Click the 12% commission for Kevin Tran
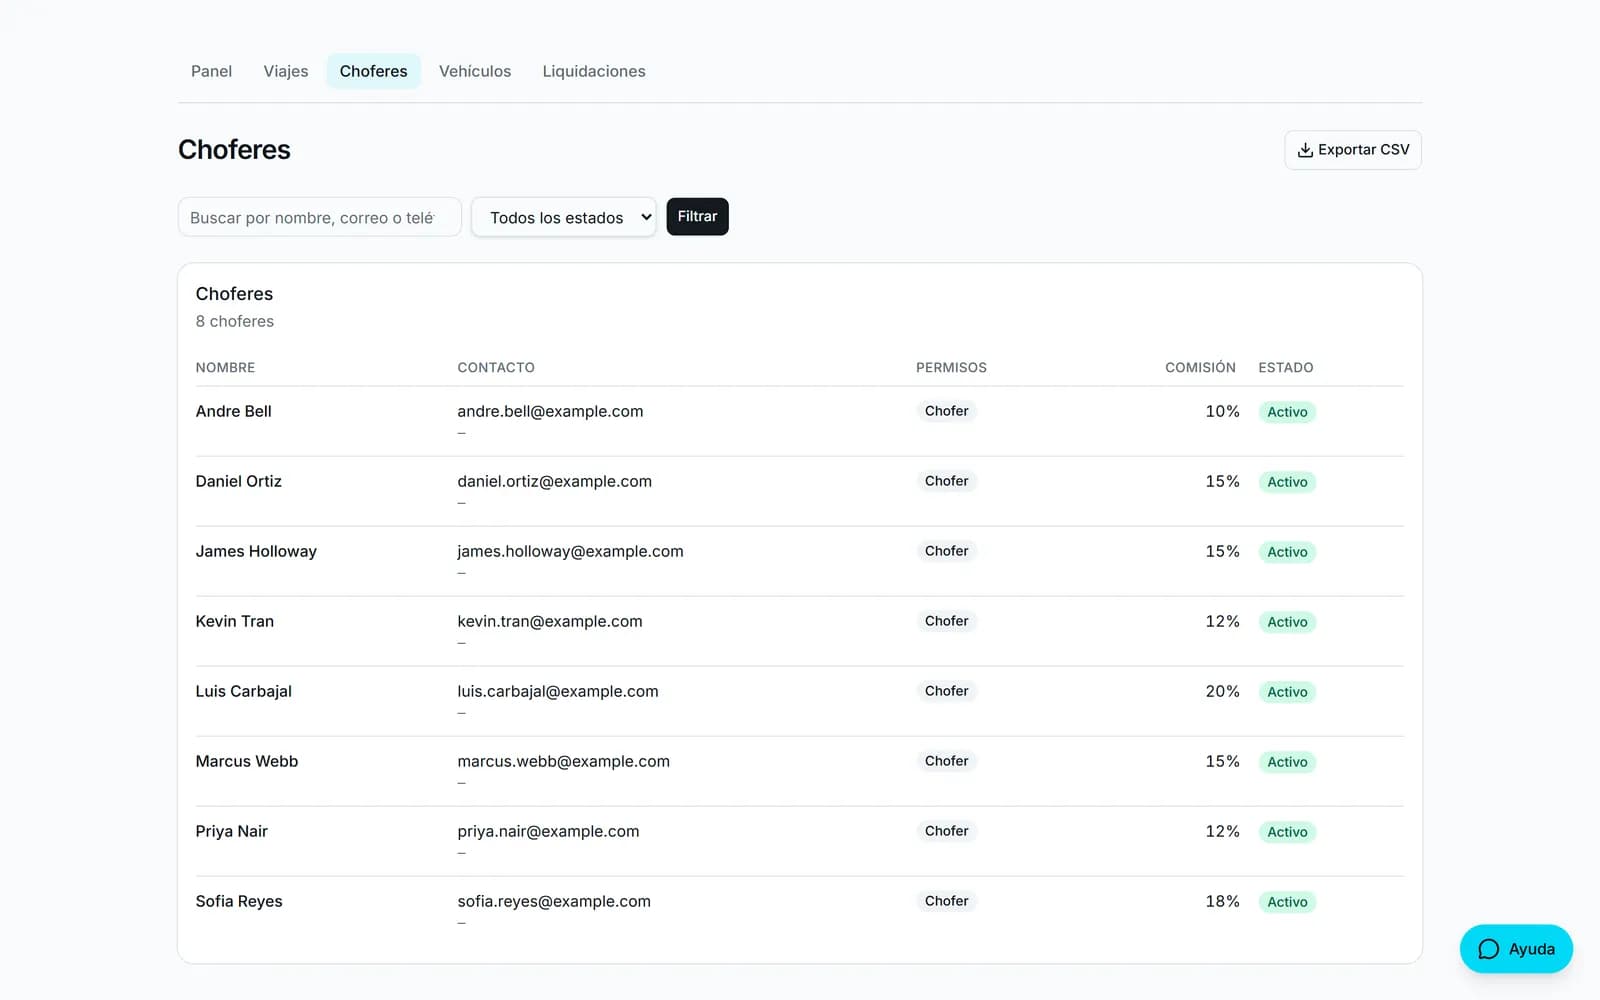Screen dimensions: 1600x1000 pyautogui.click(x=1222, y=621)
